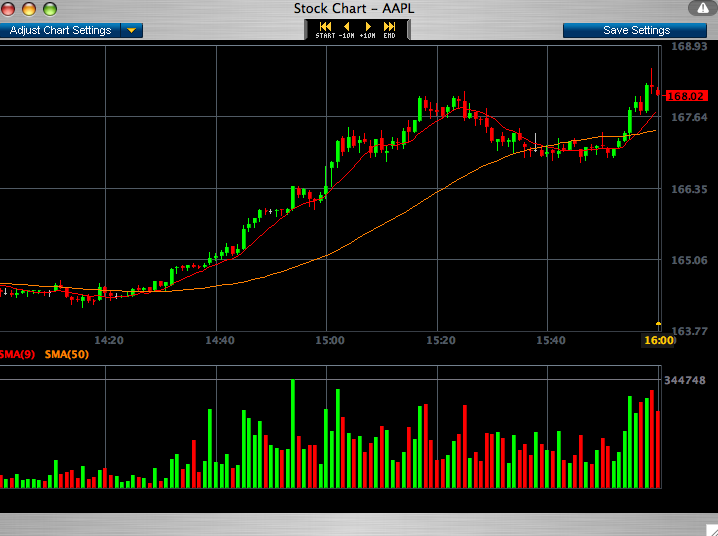Screen dimensions: 718x536
Task: Select the SMA(50) indicator label
Action: click(x=67, y=354)
